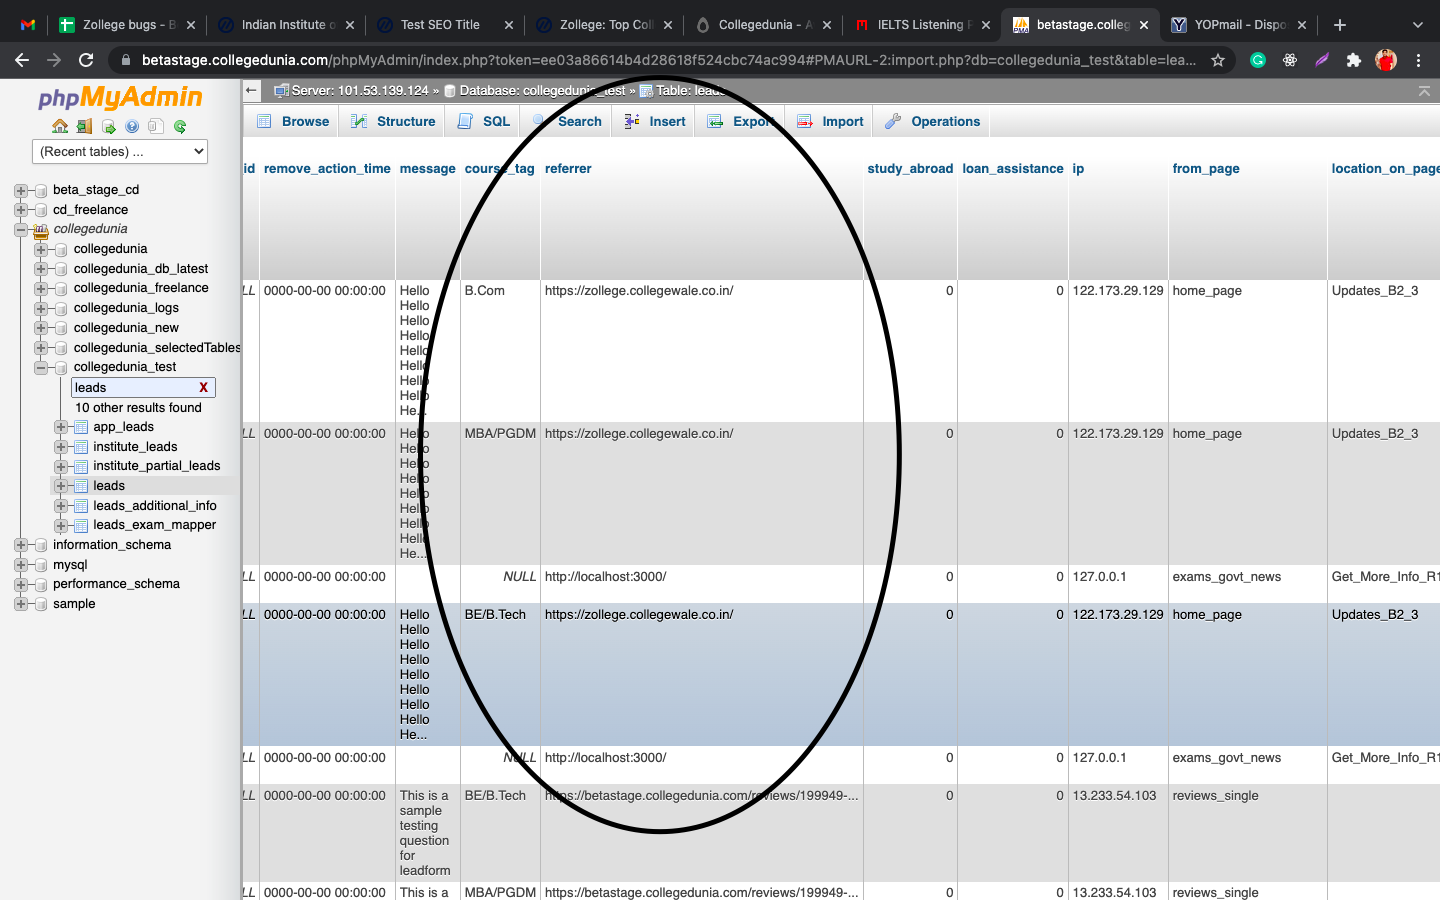Click the leads_exam_mapper table icon

coord(81,525)
